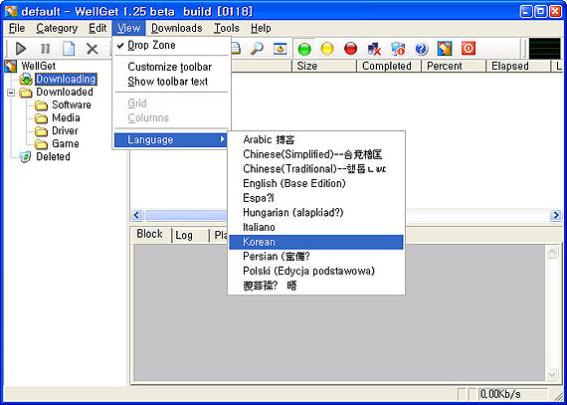Select Chinese(Traditional) language option
The image size is (567, 405).
(316, 169)
